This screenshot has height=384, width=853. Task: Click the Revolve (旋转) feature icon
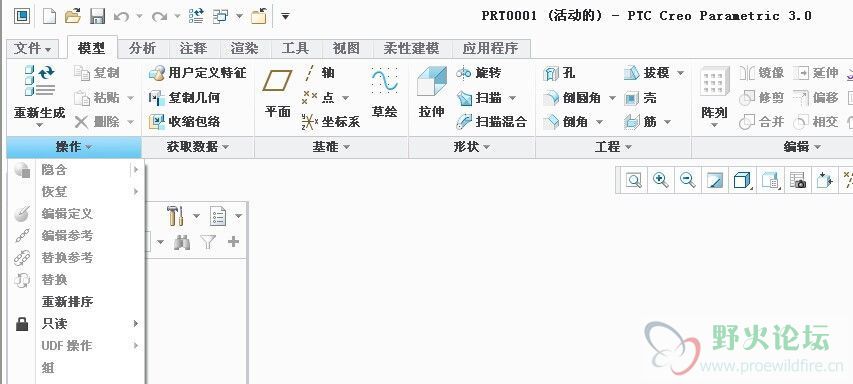(x=463, y=73)
